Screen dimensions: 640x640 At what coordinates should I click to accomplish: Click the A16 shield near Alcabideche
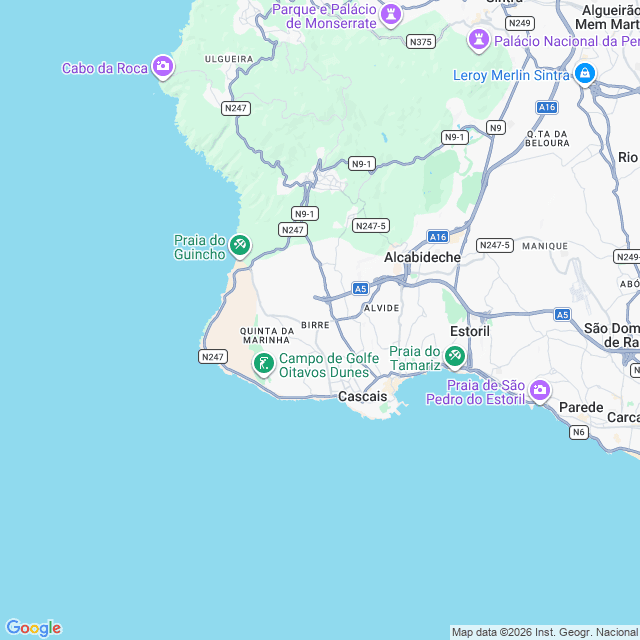click(438, 237)
